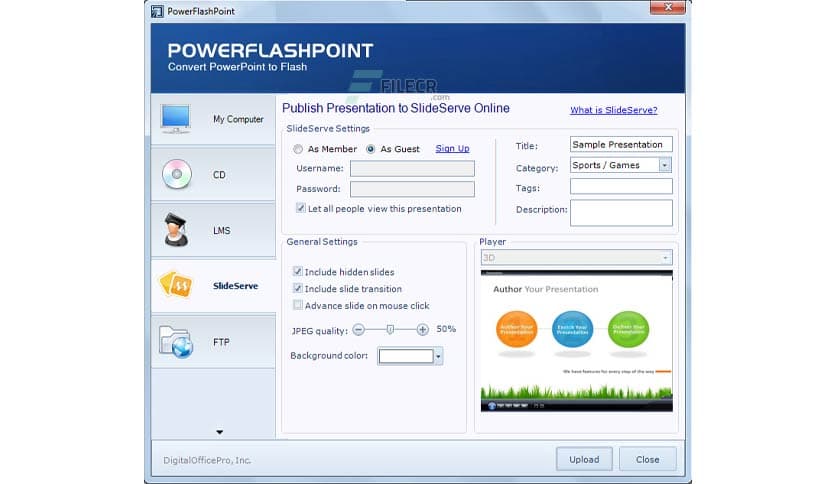
Task: Open the Background color dropdown arrow
Action: coord(438,356)
